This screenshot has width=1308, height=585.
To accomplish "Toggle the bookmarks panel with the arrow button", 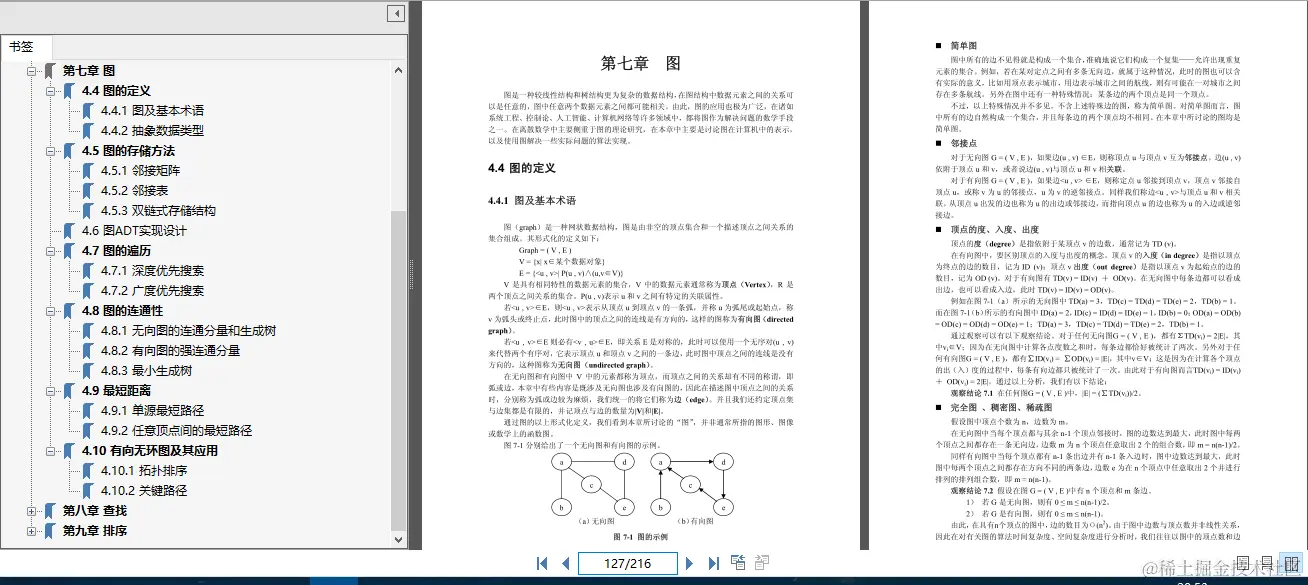I will pos(395,13).
